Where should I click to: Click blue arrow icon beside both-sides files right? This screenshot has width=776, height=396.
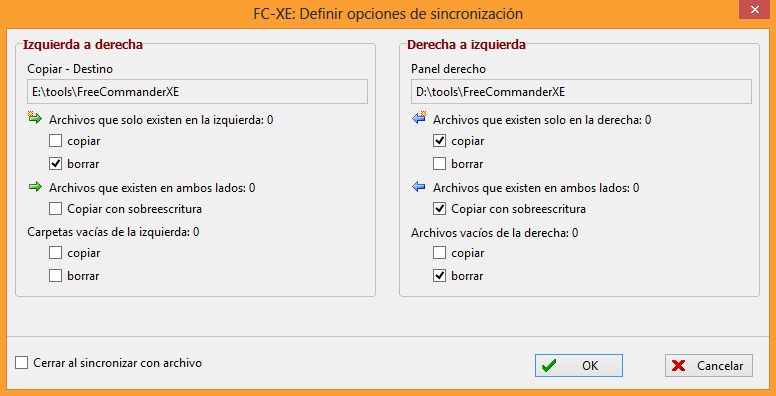(x=420, y=188)
